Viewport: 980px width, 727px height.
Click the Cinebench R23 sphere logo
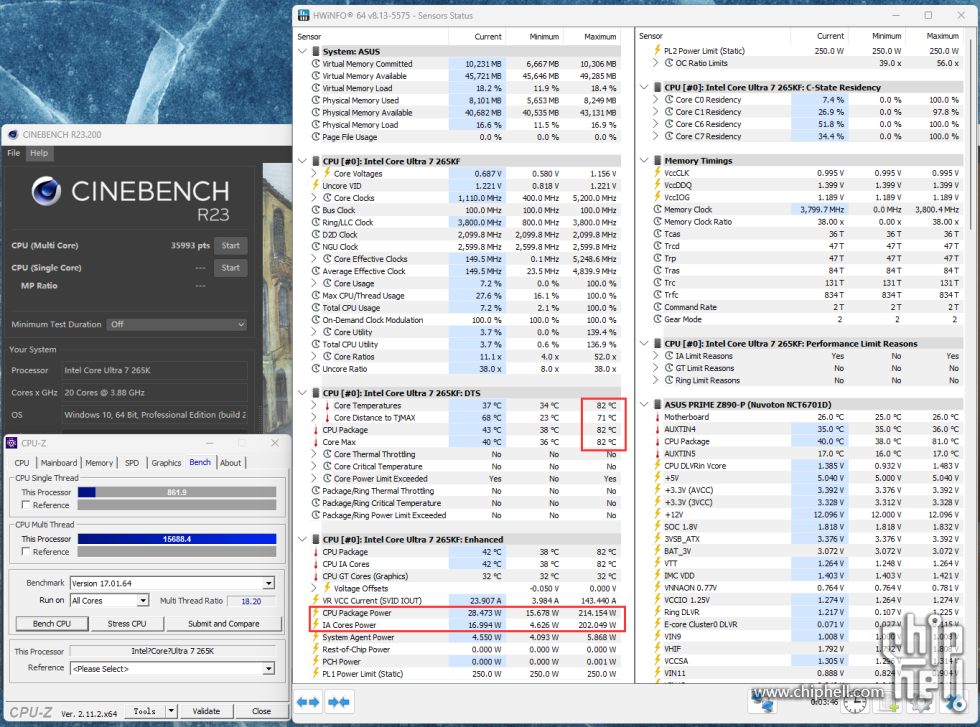click(46, 191)
